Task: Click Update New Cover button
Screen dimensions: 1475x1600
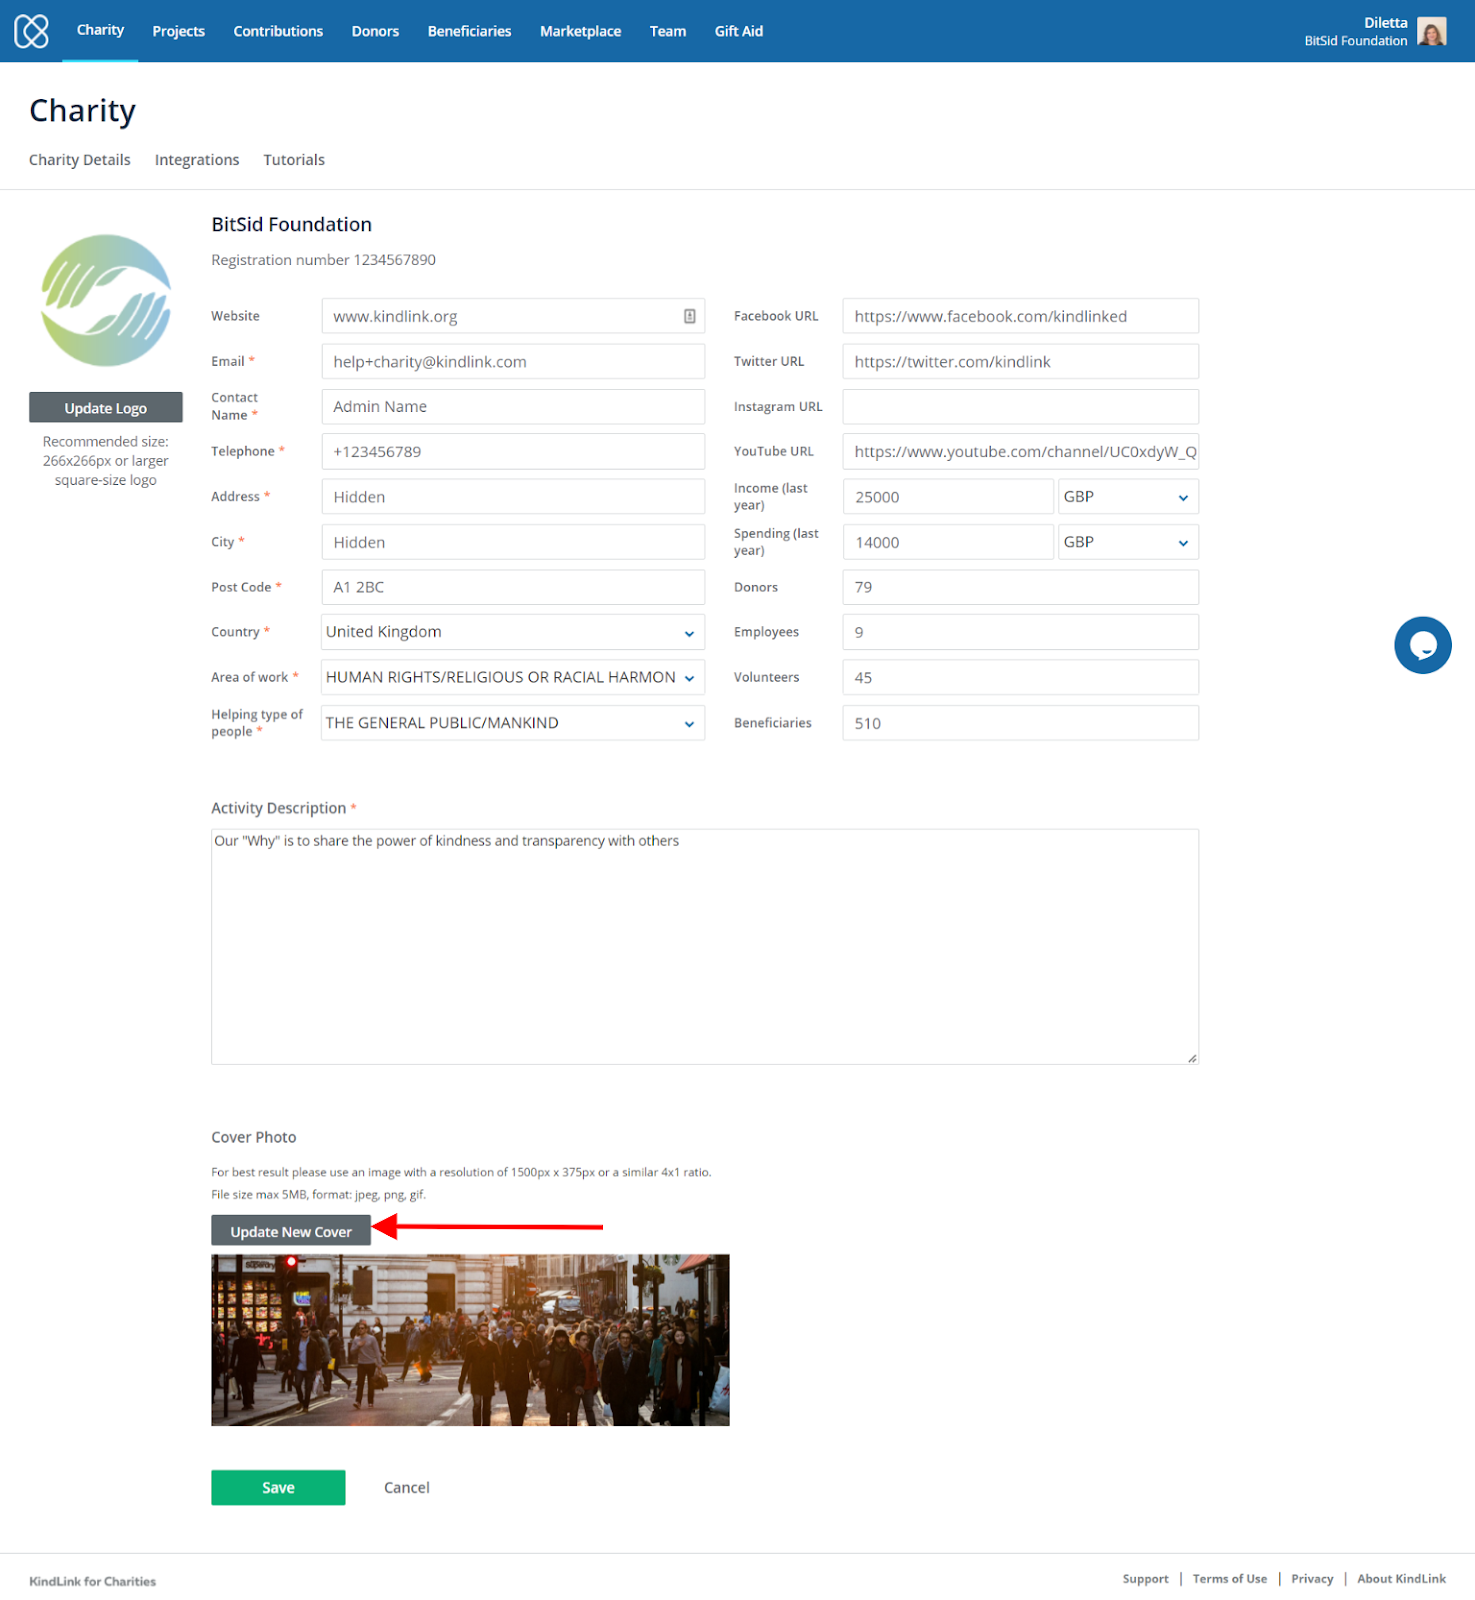Action: point(291,1231)
